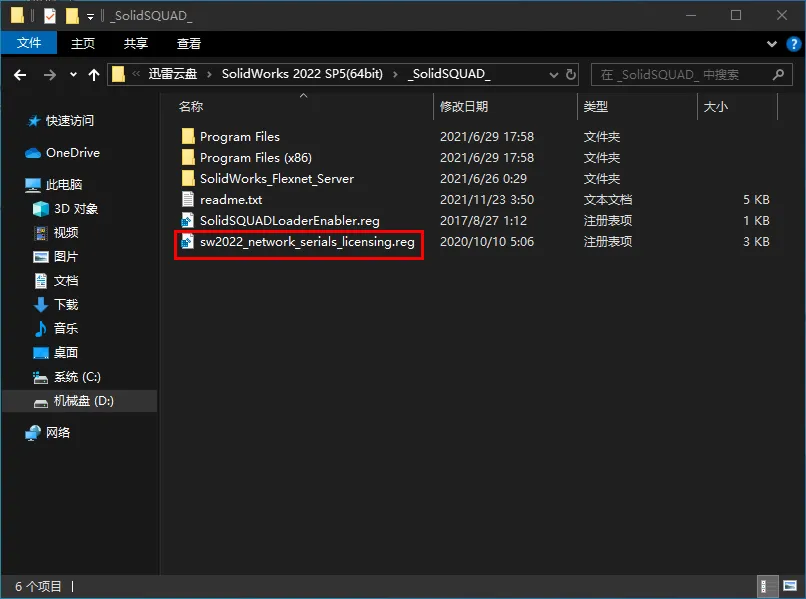
Task: Click the Program Files (x86) folder icon
Action: click(x=188, y=157)
